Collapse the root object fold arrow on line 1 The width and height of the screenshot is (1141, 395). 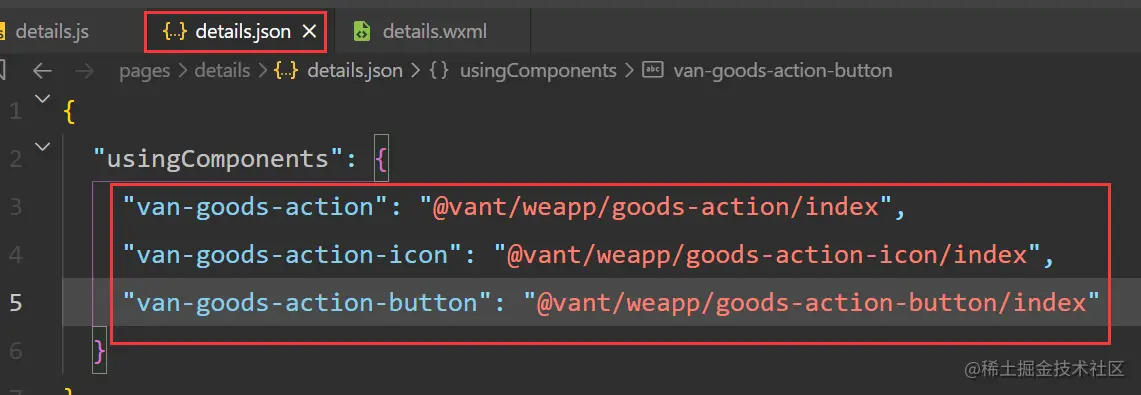43,98
